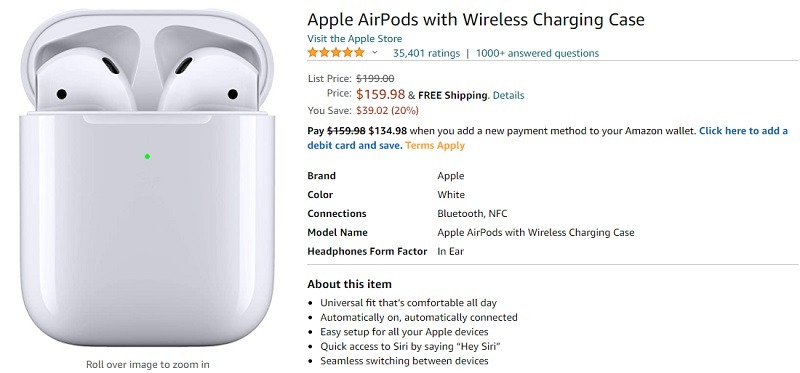800x373 pixels.
Task: Click the right AirPod earbud in image
Action: [x=208, y=82]
